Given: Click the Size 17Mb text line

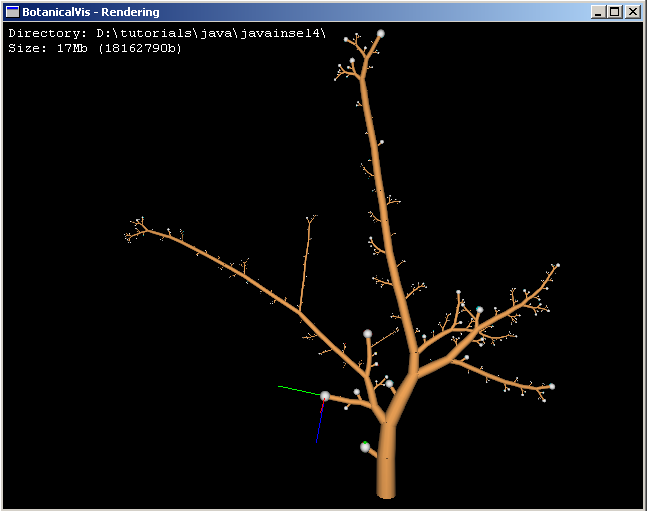Looking at the screenshot, I should [x=95, y=48].
